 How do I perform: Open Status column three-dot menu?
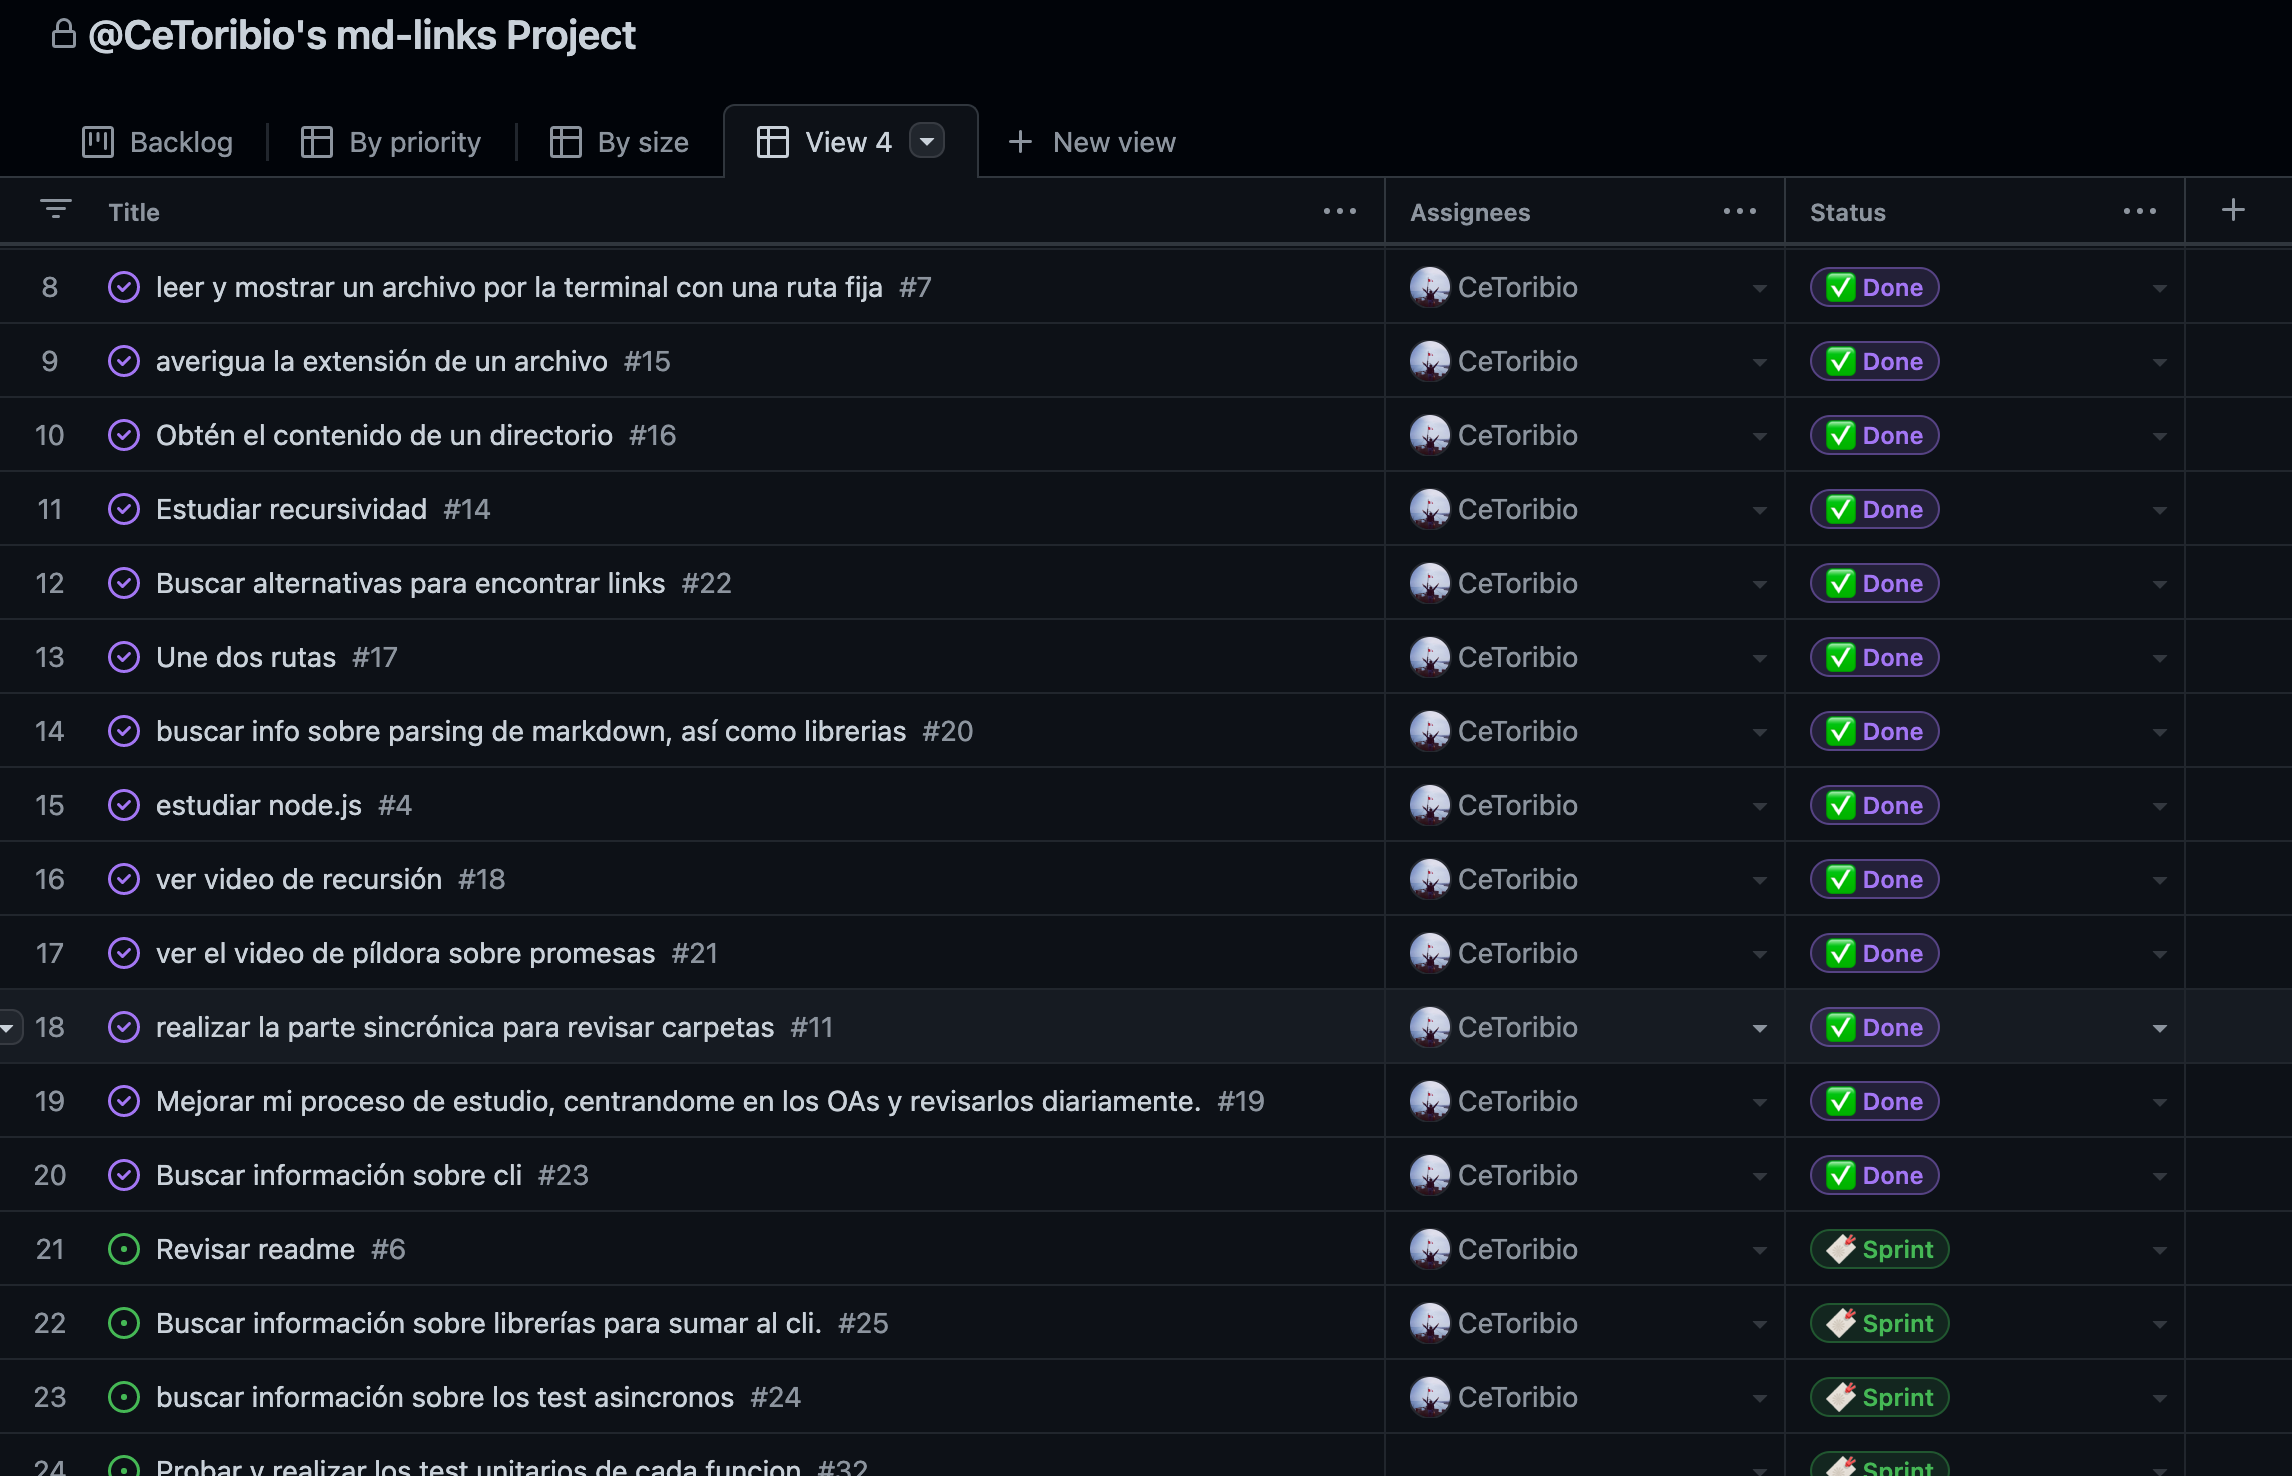click(x=2139, y=211)
